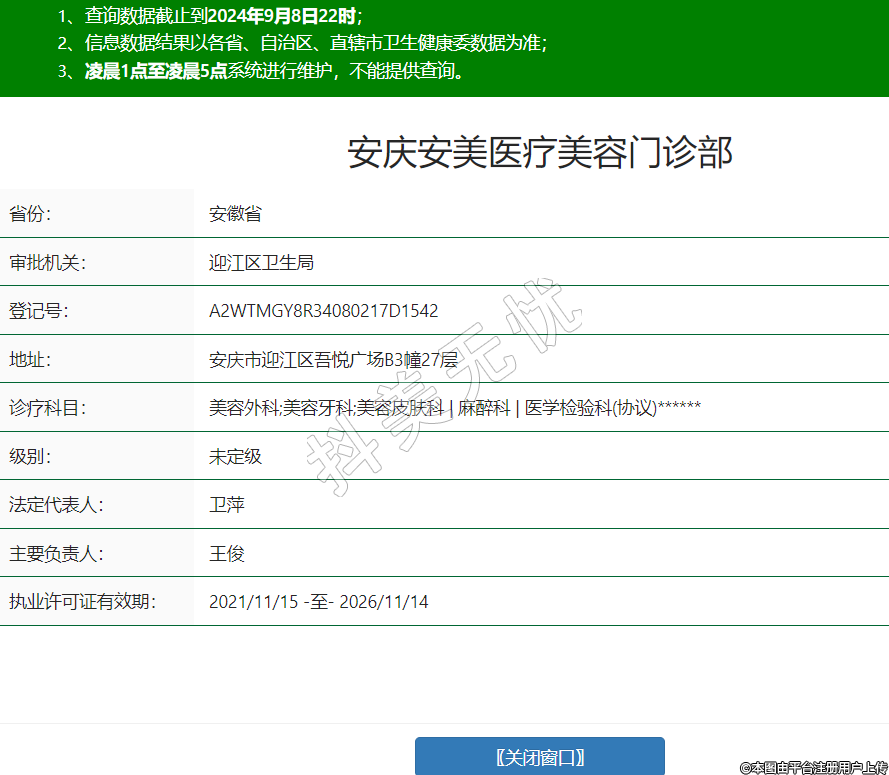Select the main person in charge 王俊
889x775 pixels.
(x=227, y=554)
